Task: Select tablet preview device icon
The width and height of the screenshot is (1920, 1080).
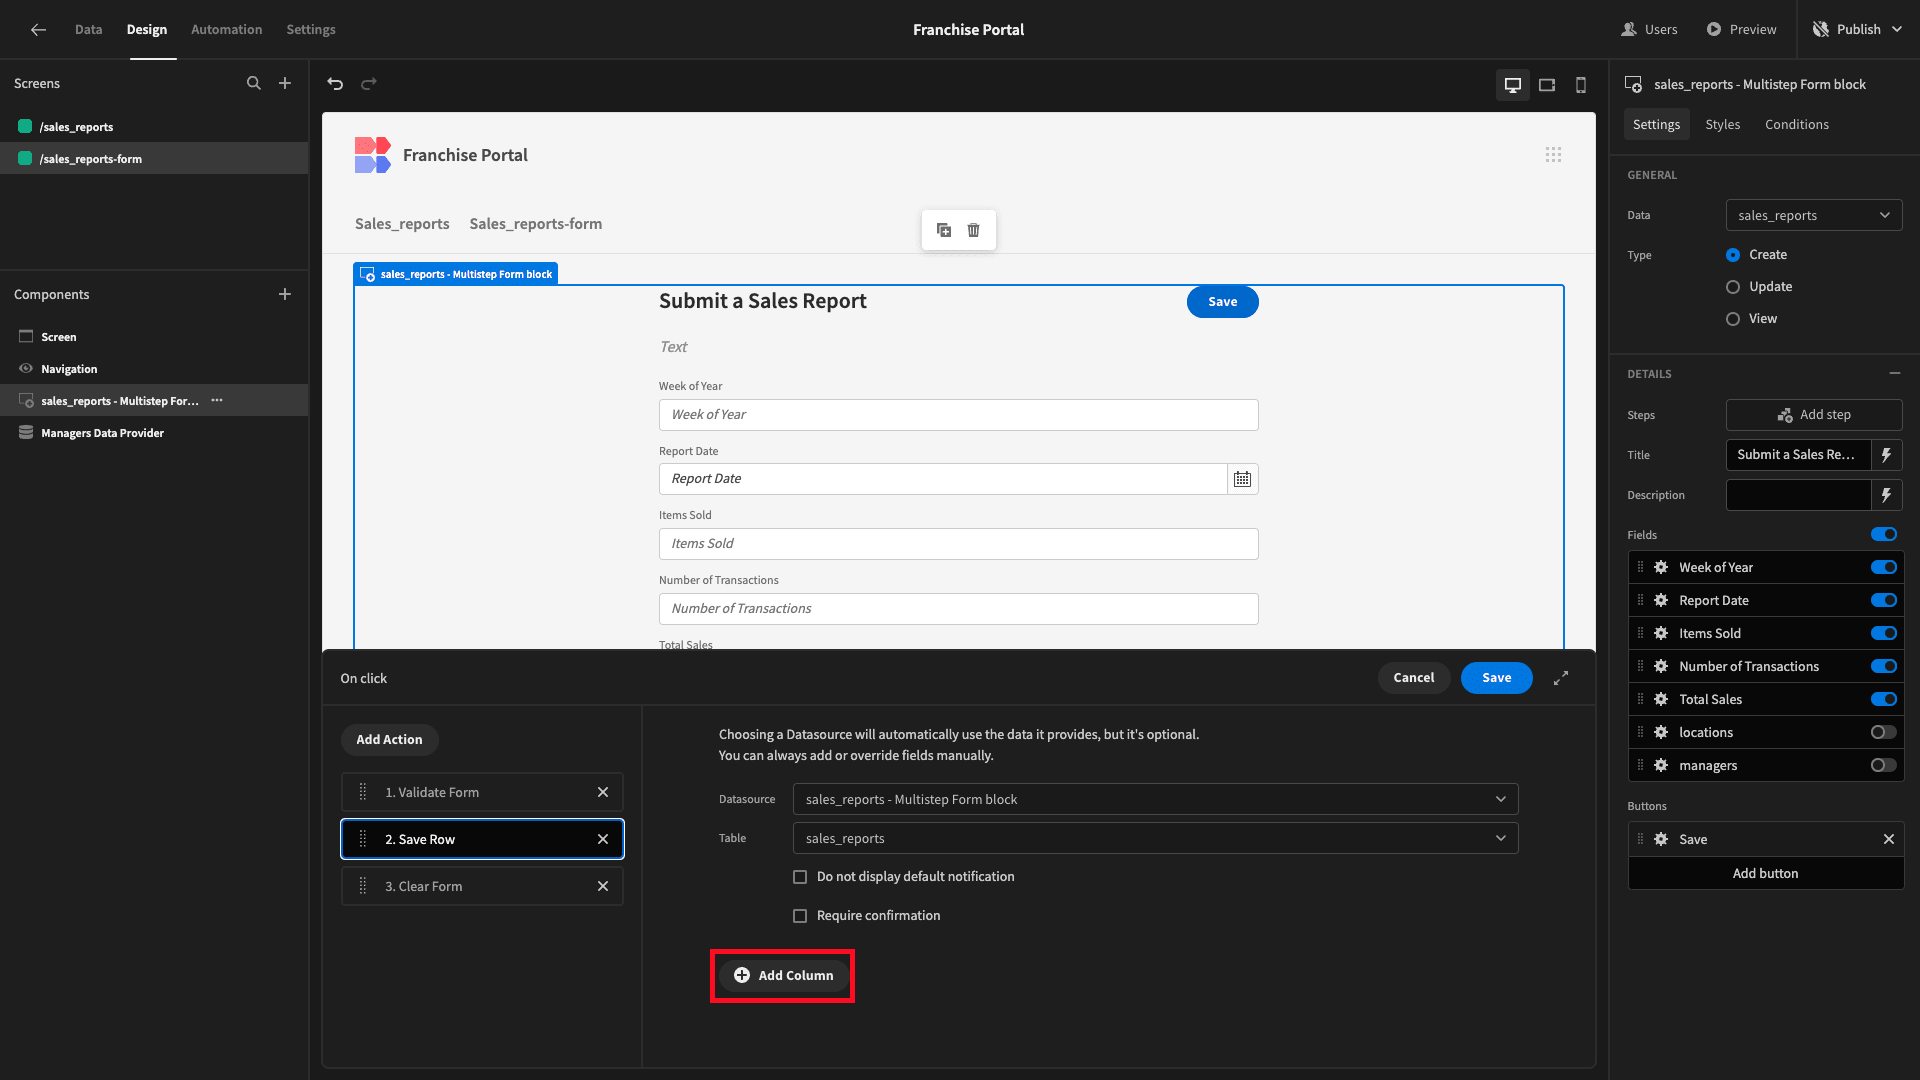Action: tap(1547, 85)
